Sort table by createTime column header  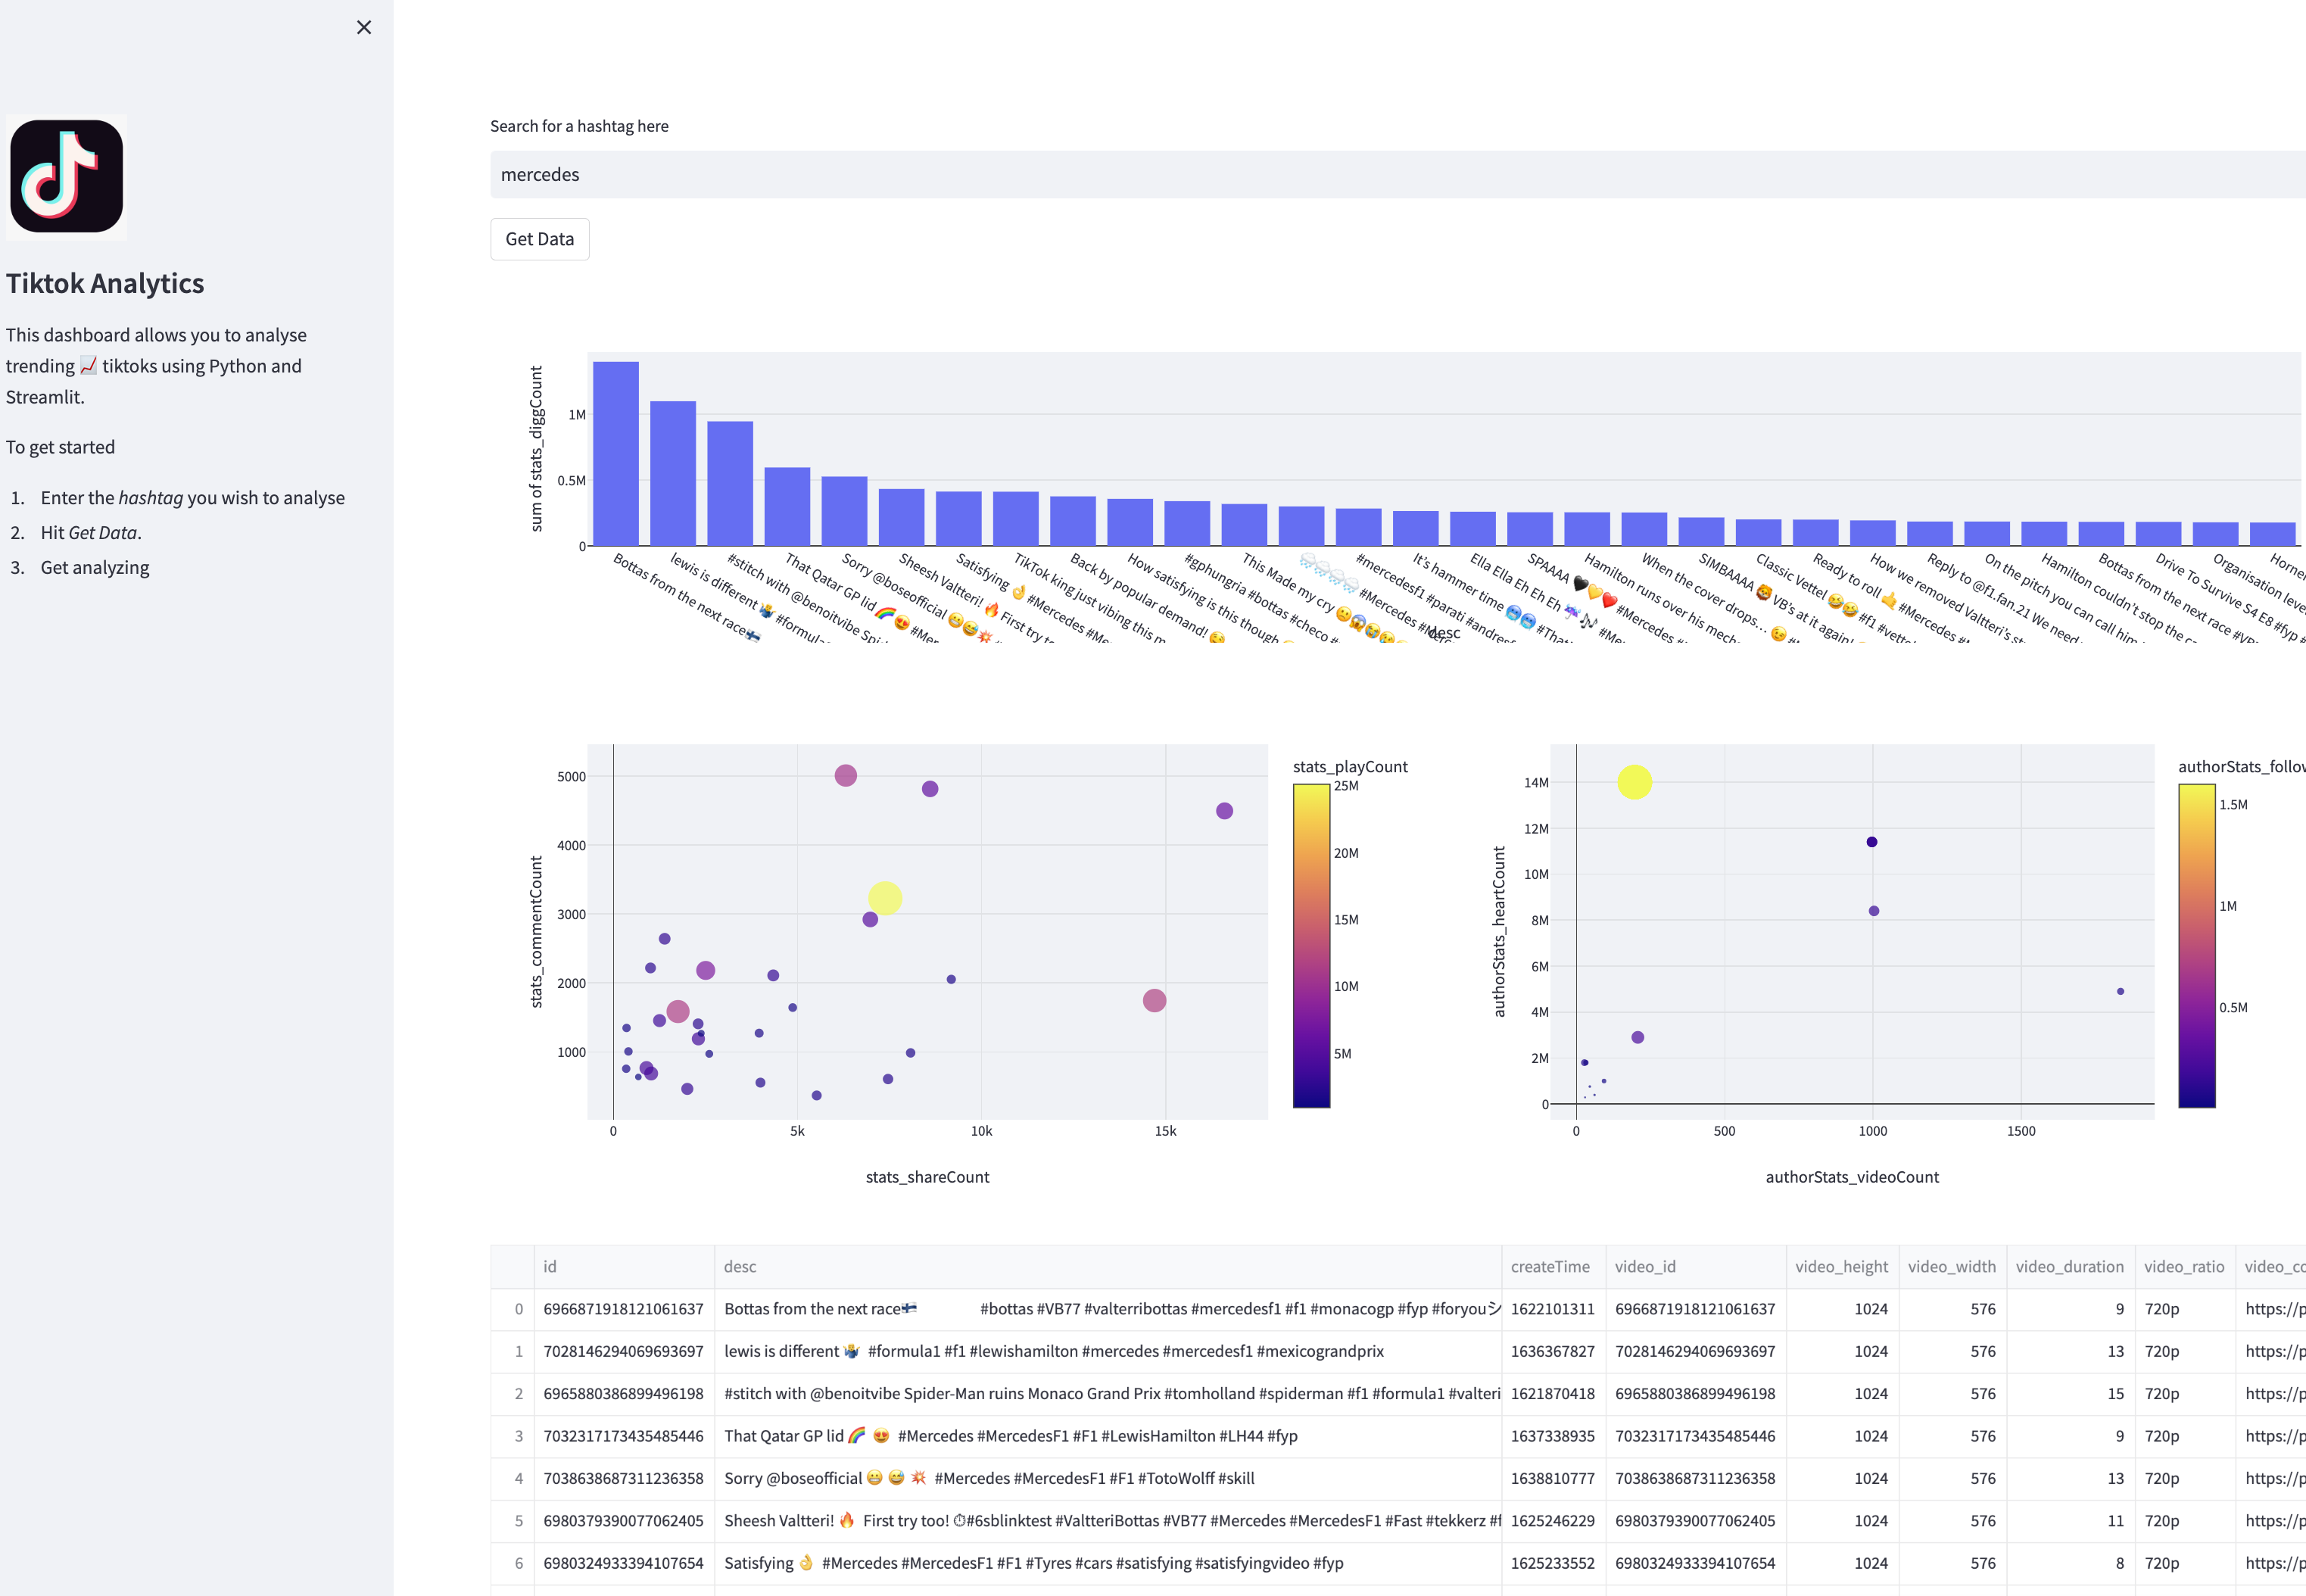click(x=1553, y=1266)
